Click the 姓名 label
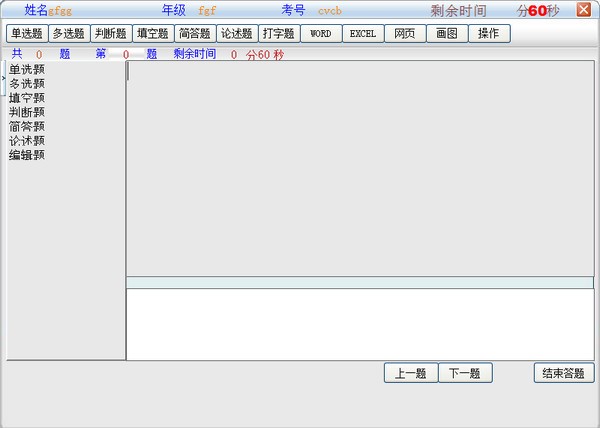This screenshot has width=600, height=428. click(x=36, y=10)
